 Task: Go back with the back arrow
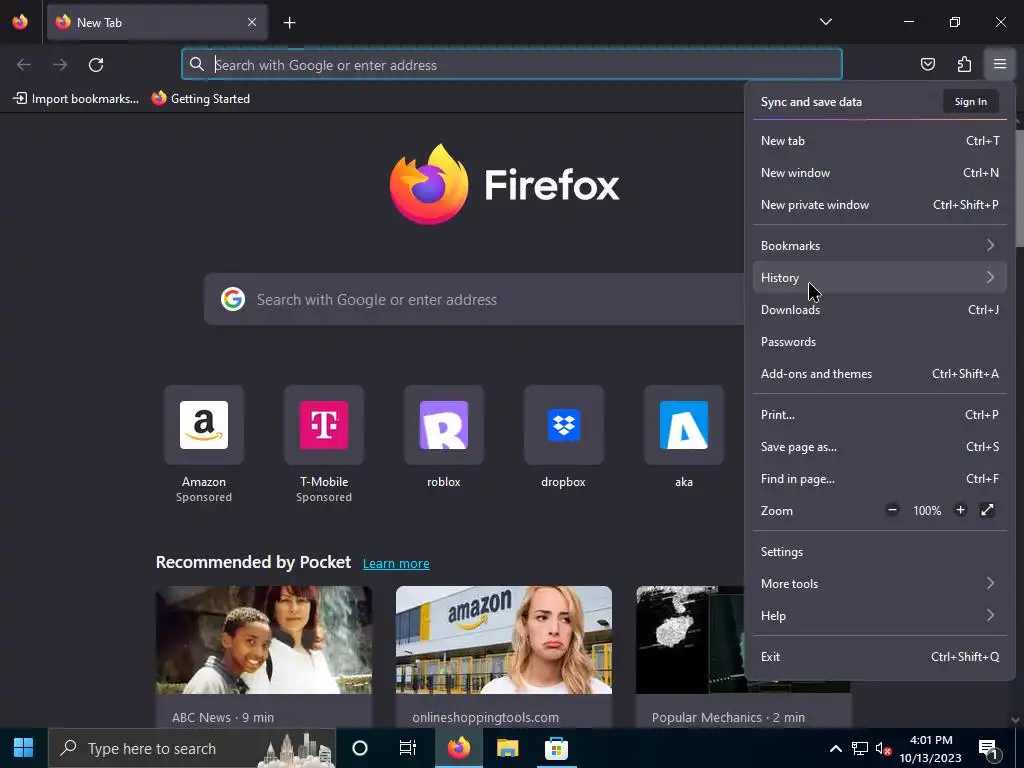(24, 65)
